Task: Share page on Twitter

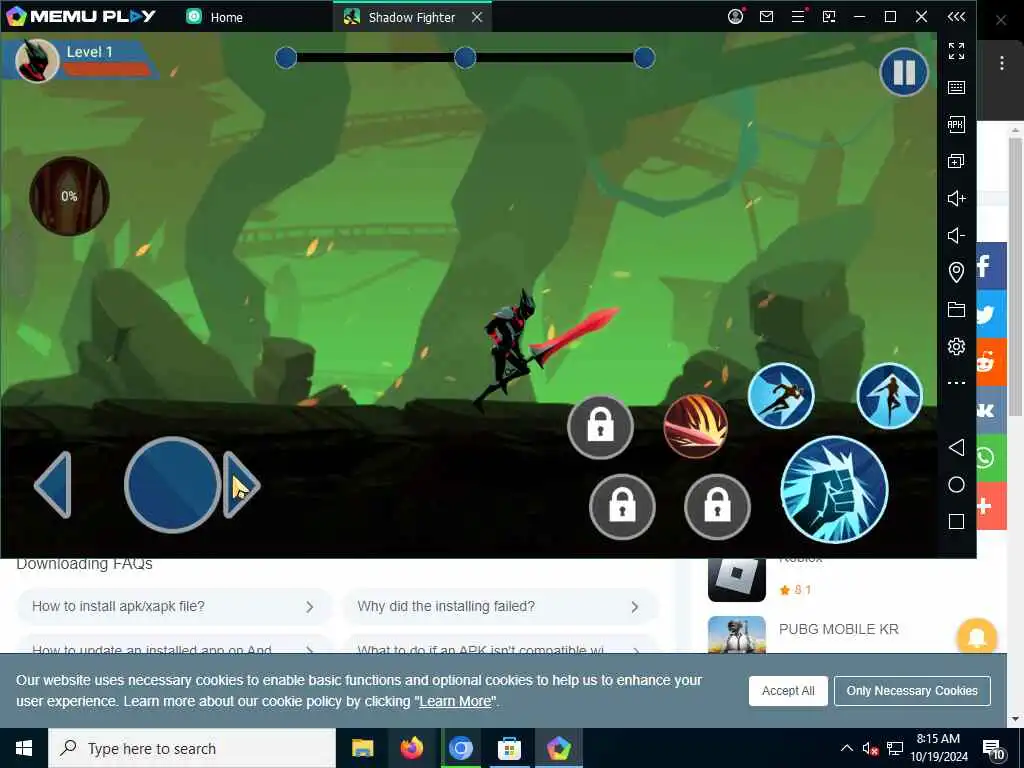Action: 991,314
